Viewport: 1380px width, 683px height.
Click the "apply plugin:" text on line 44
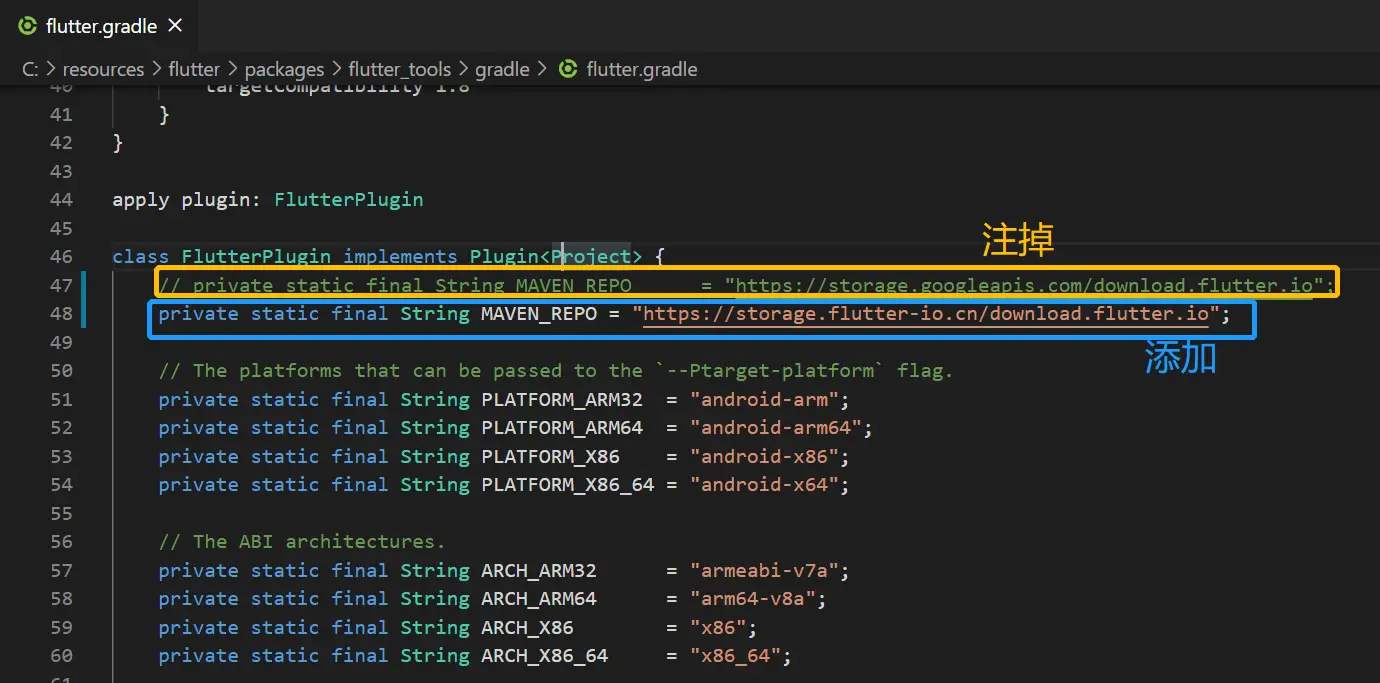187,200
